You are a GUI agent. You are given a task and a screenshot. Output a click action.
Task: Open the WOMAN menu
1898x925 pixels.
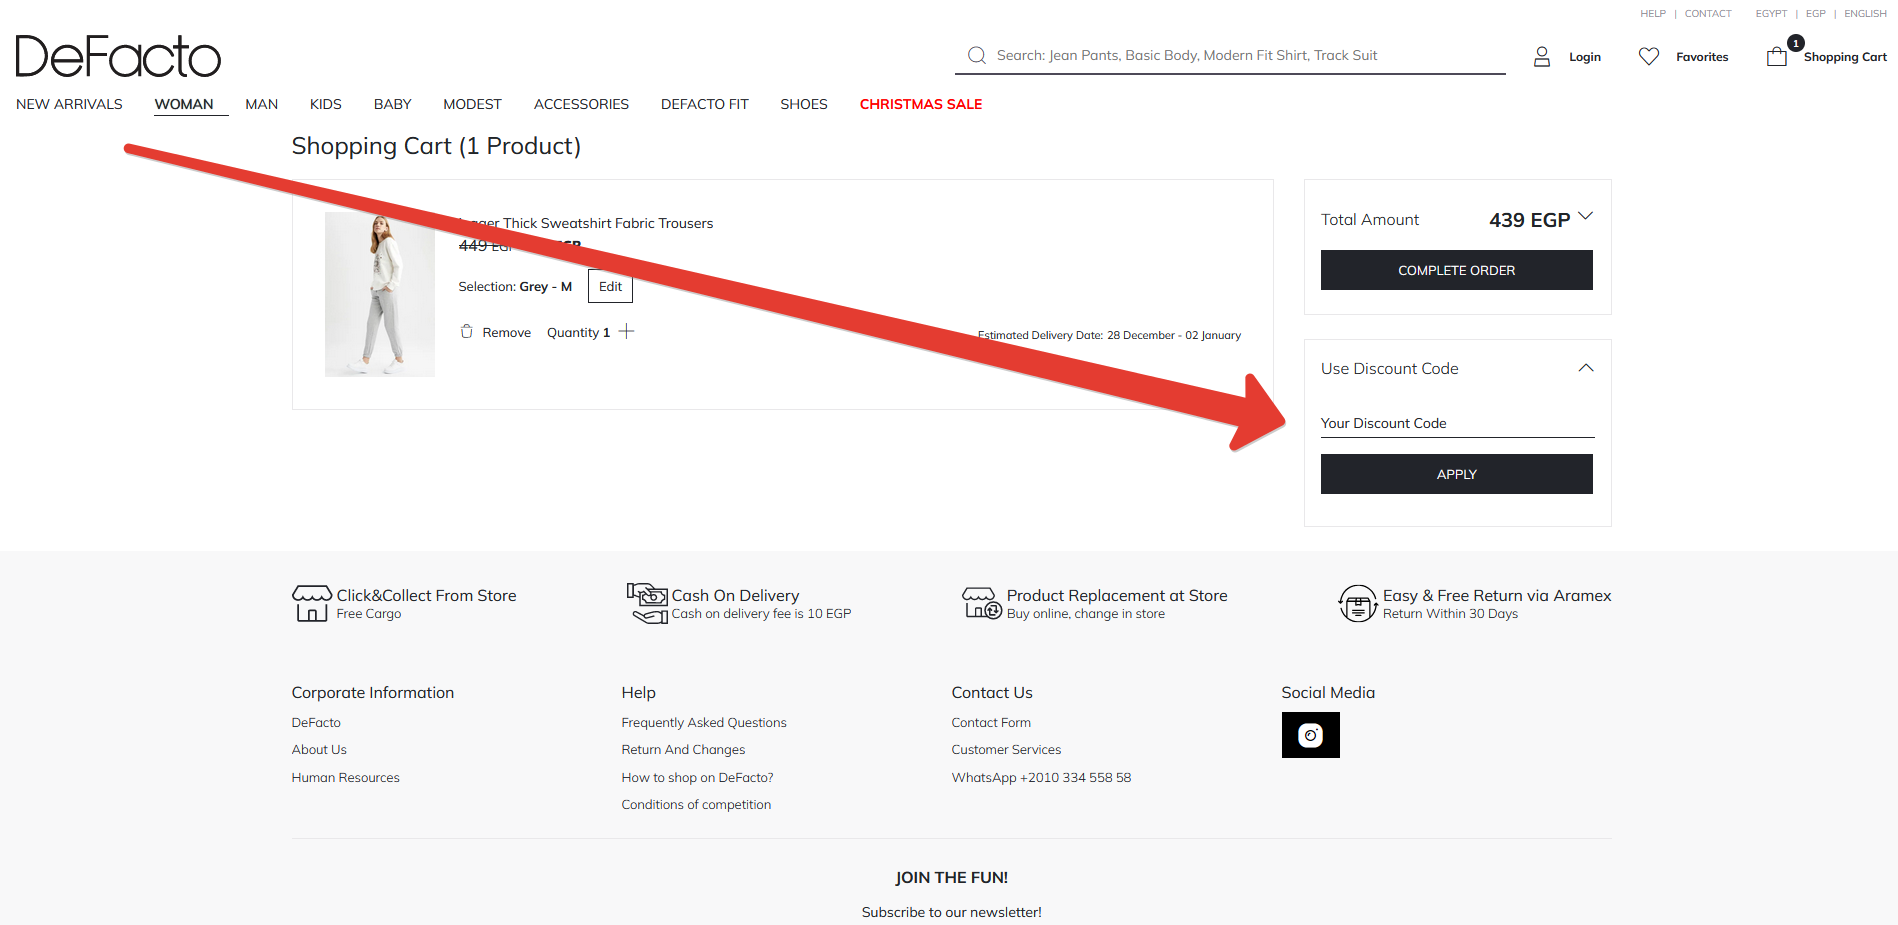coord(184,104)
